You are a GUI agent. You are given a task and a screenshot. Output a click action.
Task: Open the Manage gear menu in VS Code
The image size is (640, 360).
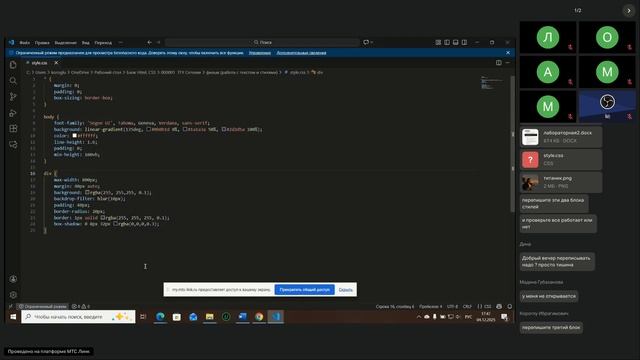click(x=13, y=295)
